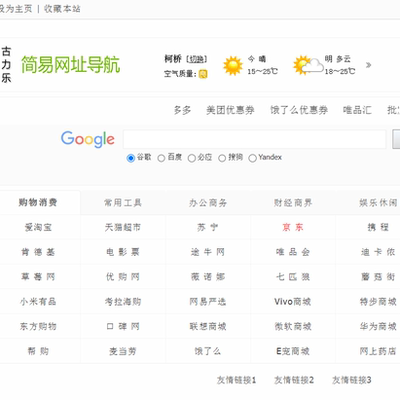
Task: Open the 网上药店 link
Action: pos(378,351)
